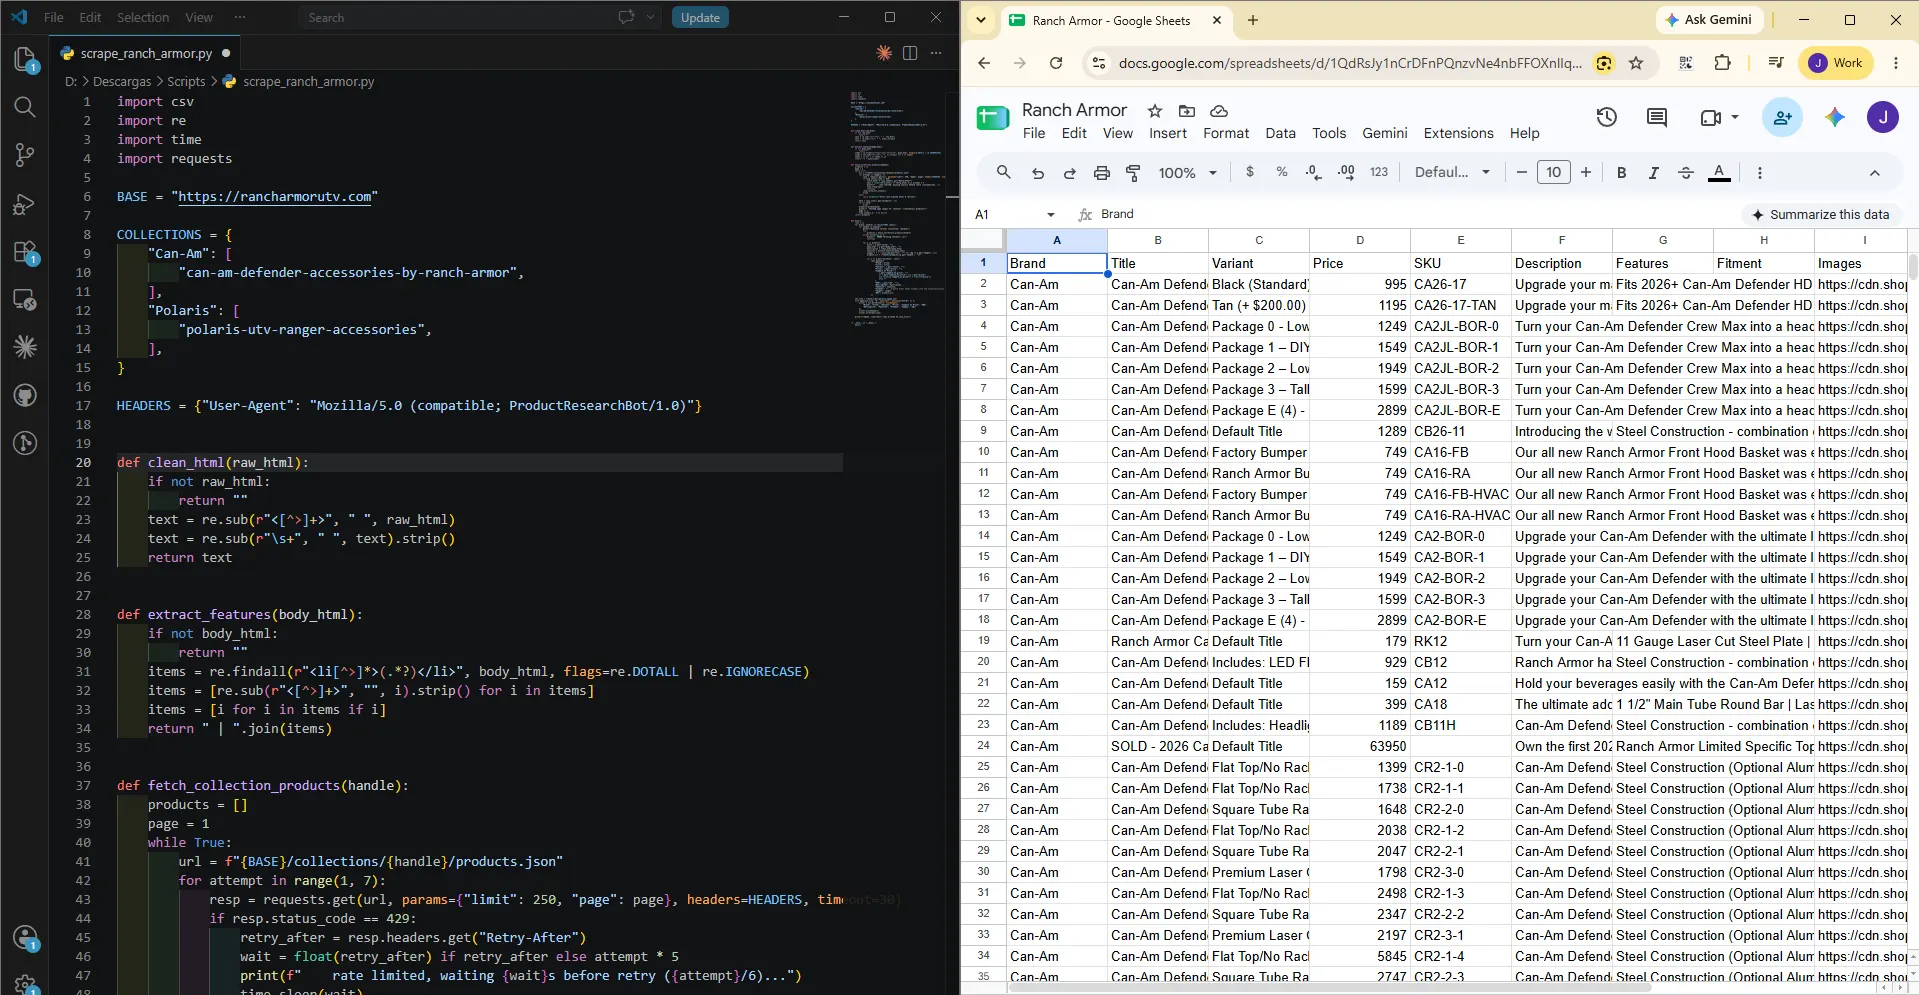Image resolution: width=1919 pixels, height=995 pixels.
Task: Open the Work profile button in Chrome
Action: point(1836,63)
